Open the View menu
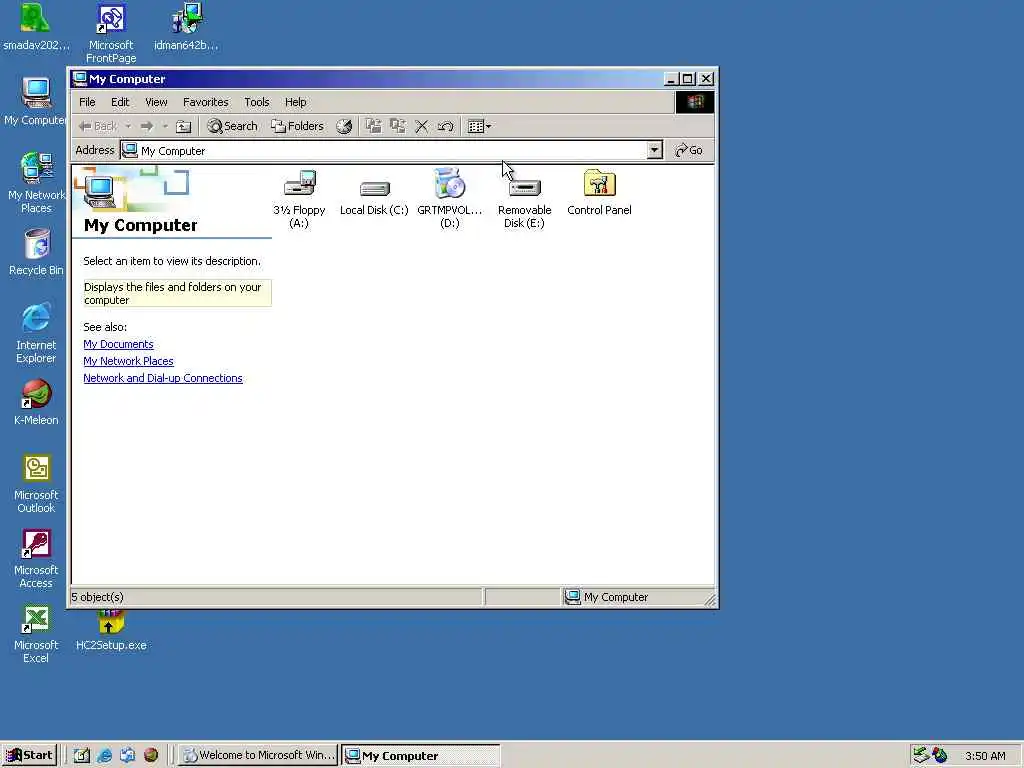Viewport: 1024px width, 768px height. 156,102
